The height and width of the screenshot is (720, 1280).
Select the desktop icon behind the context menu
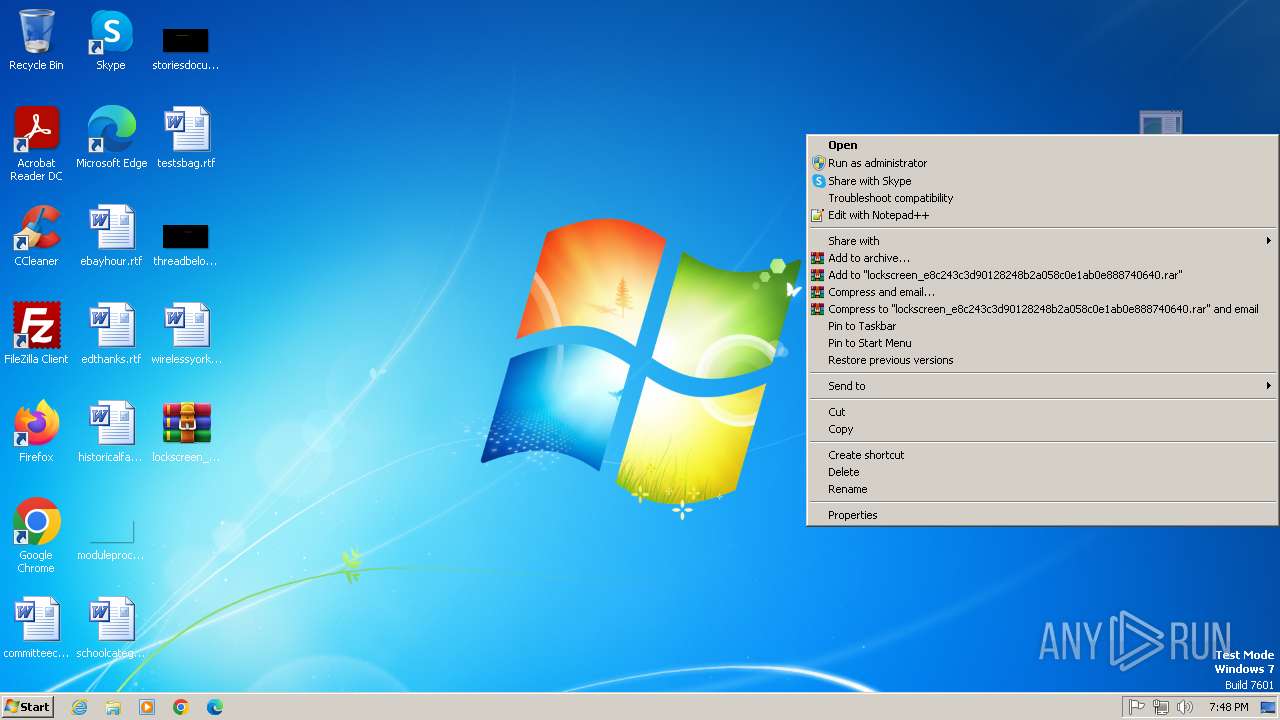tap(1161, 122)
